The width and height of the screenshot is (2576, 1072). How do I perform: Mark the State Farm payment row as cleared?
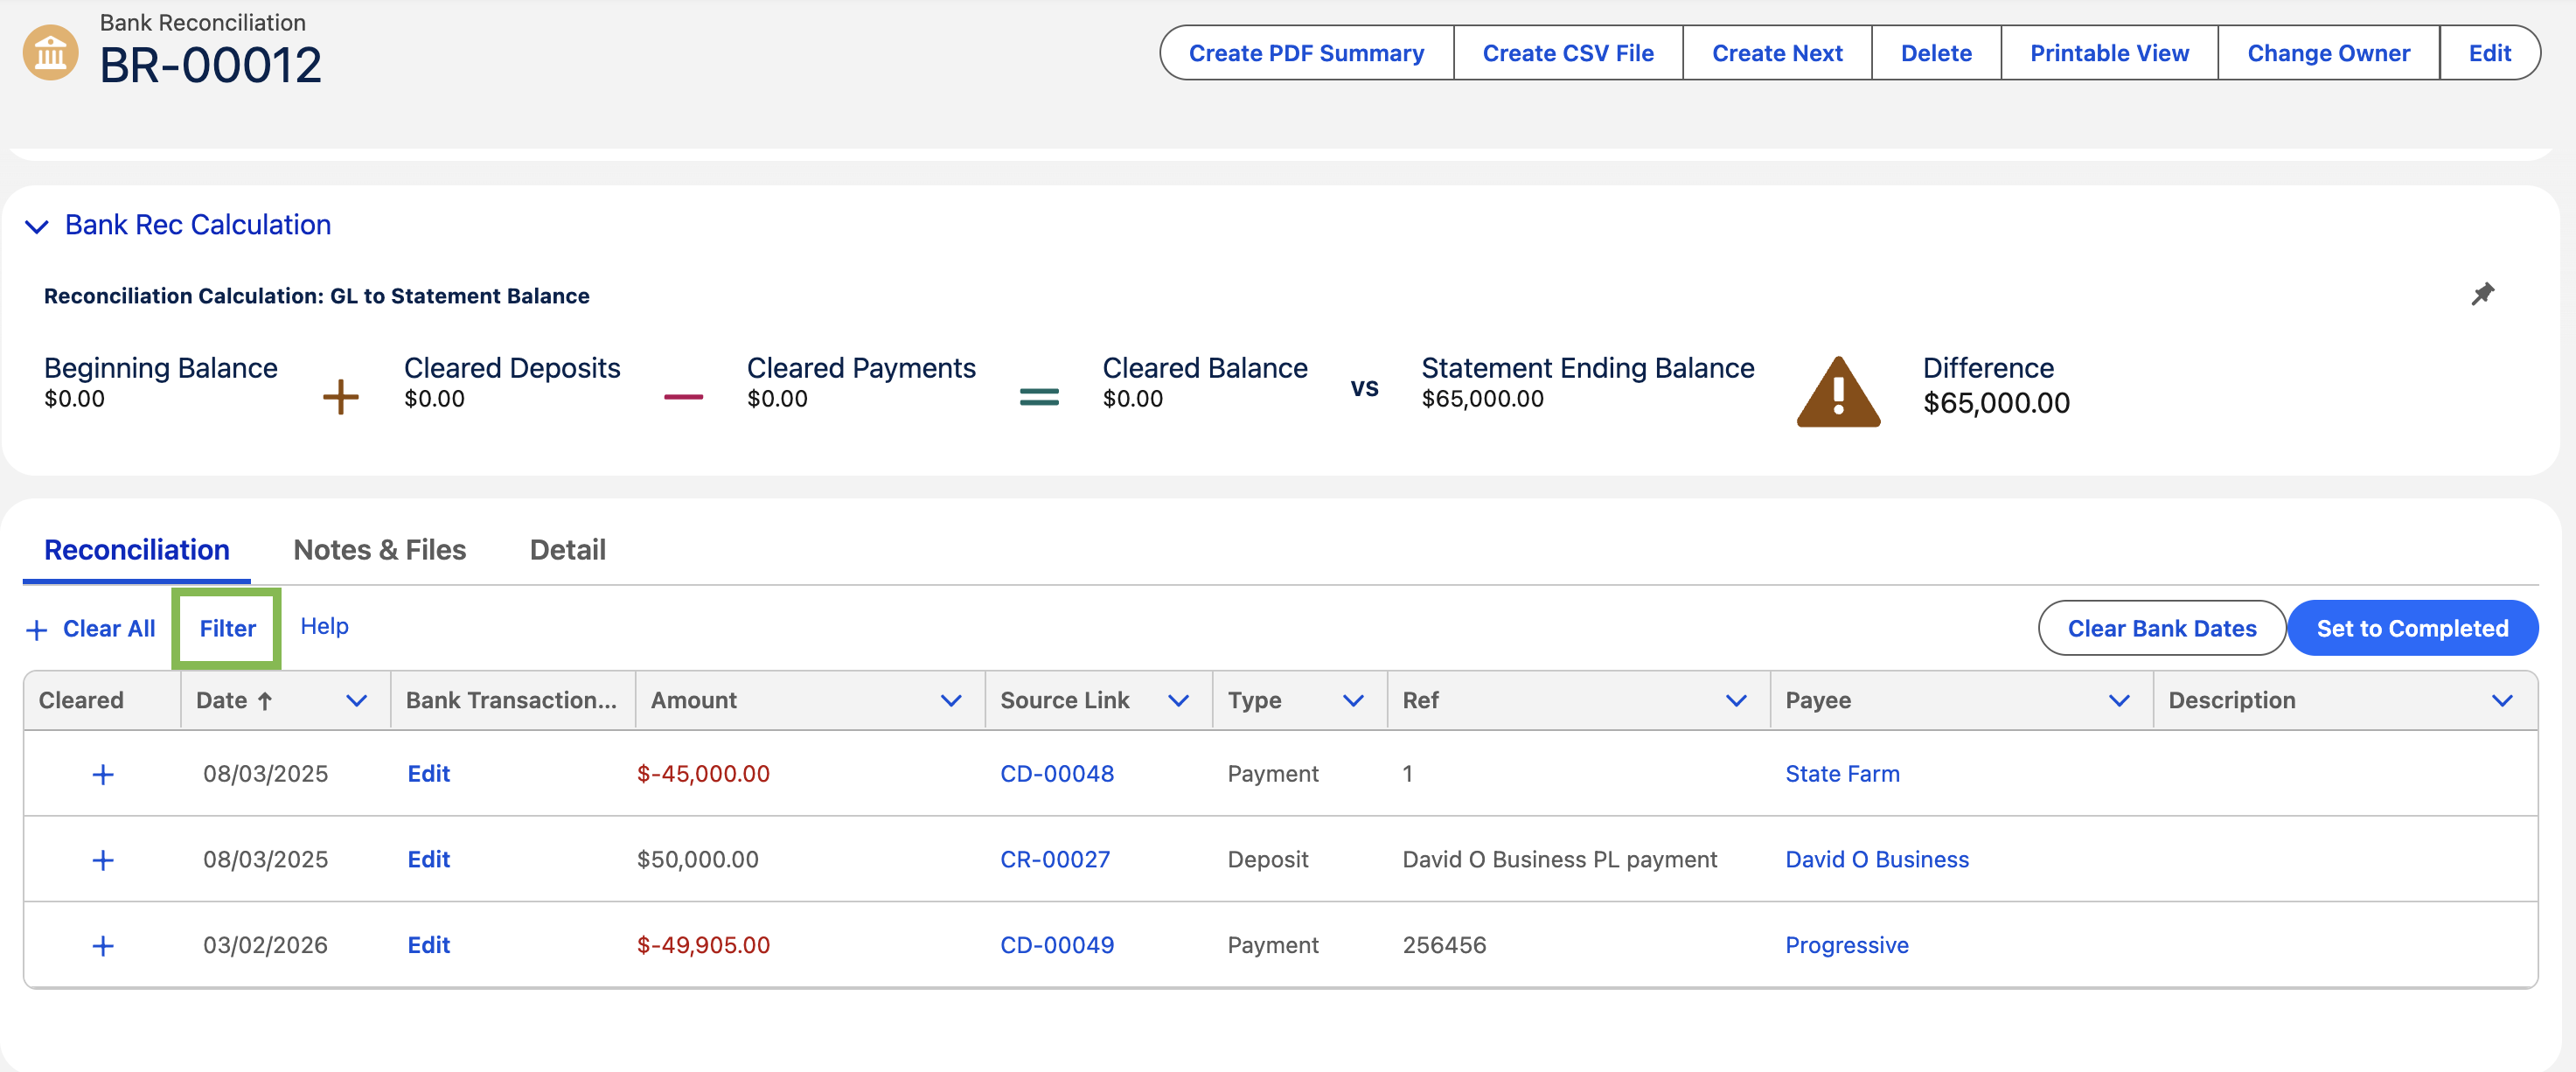pos(103,775)
